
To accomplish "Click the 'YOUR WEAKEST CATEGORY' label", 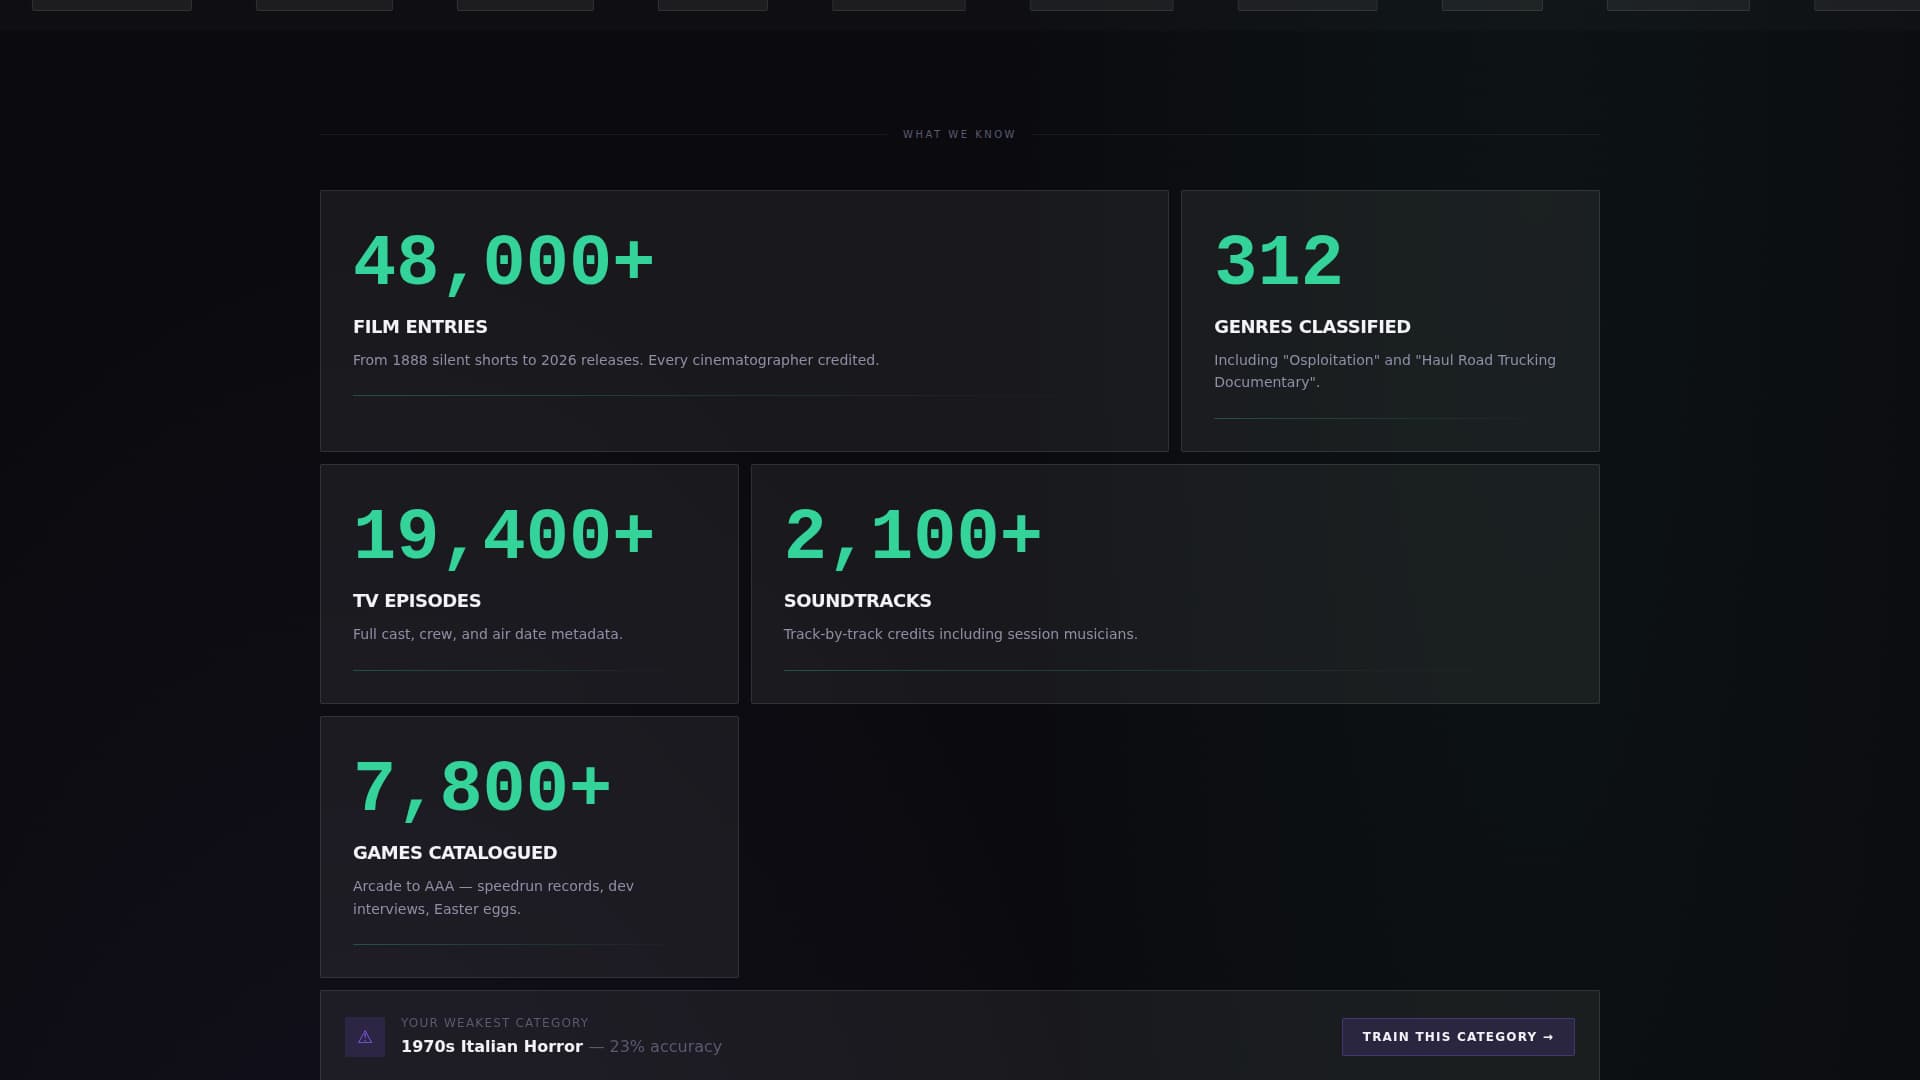I will point(495,1023).
